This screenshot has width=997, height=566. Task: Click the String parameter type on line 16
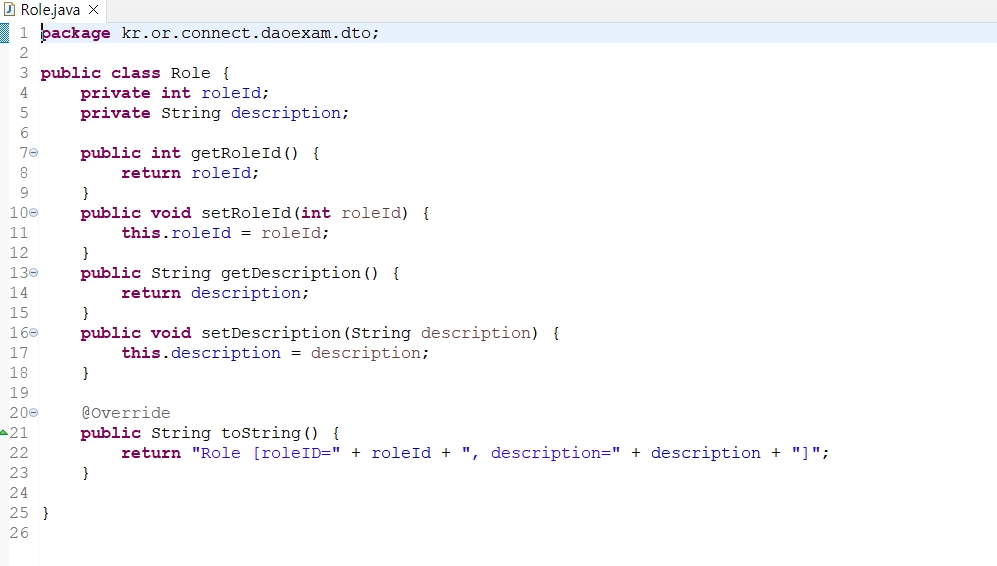[381, 333]
